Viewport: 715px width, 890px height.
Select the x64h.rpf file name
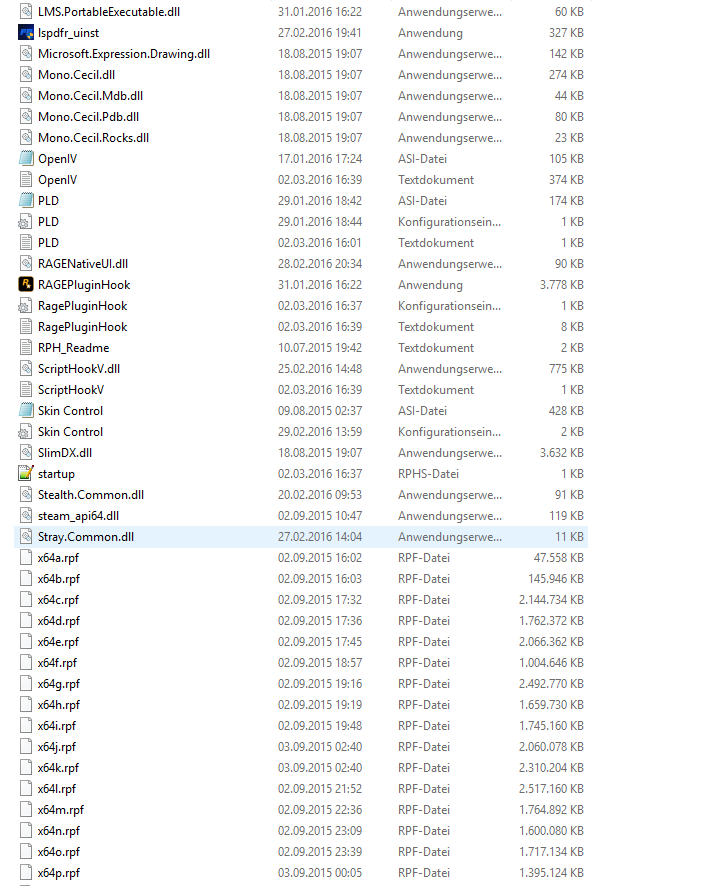59,705
